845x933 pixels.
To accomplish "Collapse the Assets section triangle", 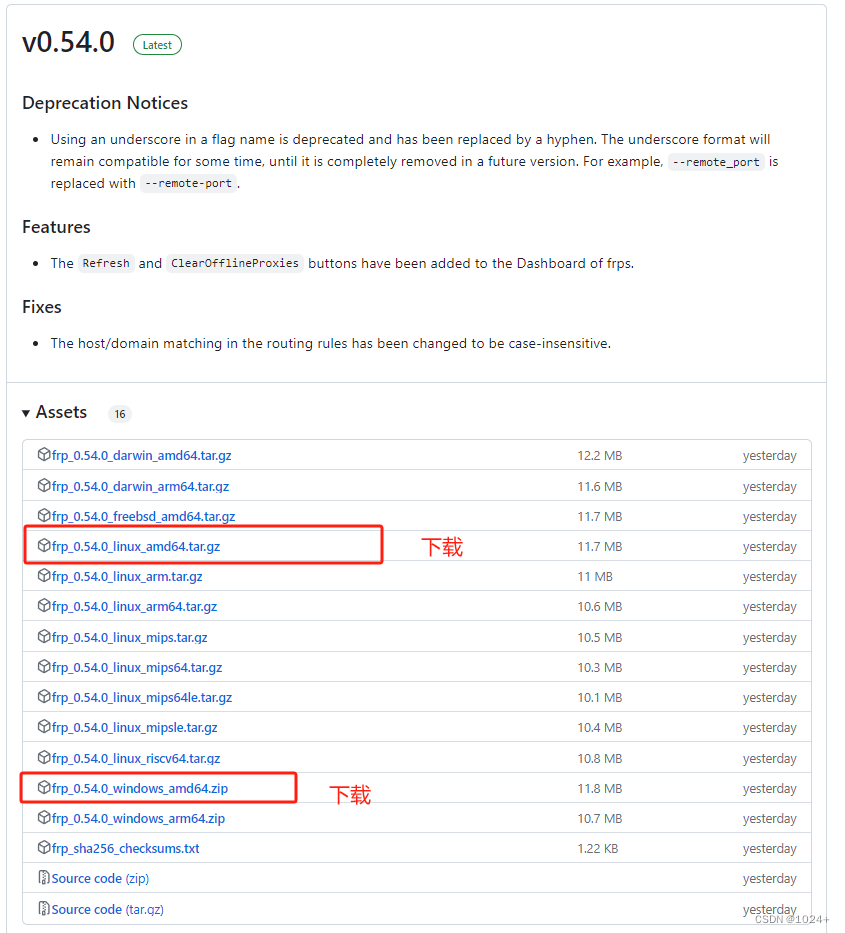I will coord(26,413).
